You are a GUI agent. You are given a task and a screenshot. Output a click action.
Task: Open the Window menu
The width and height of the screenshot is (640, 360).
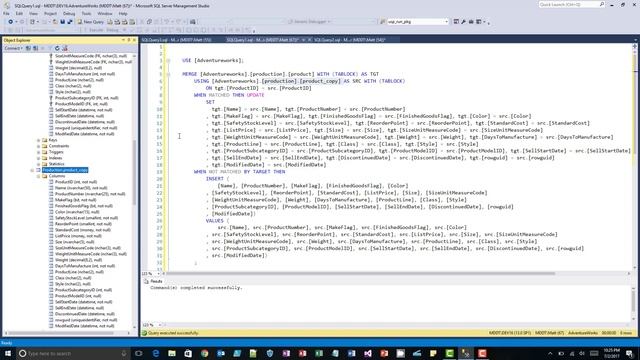click(x=105, y=13)
